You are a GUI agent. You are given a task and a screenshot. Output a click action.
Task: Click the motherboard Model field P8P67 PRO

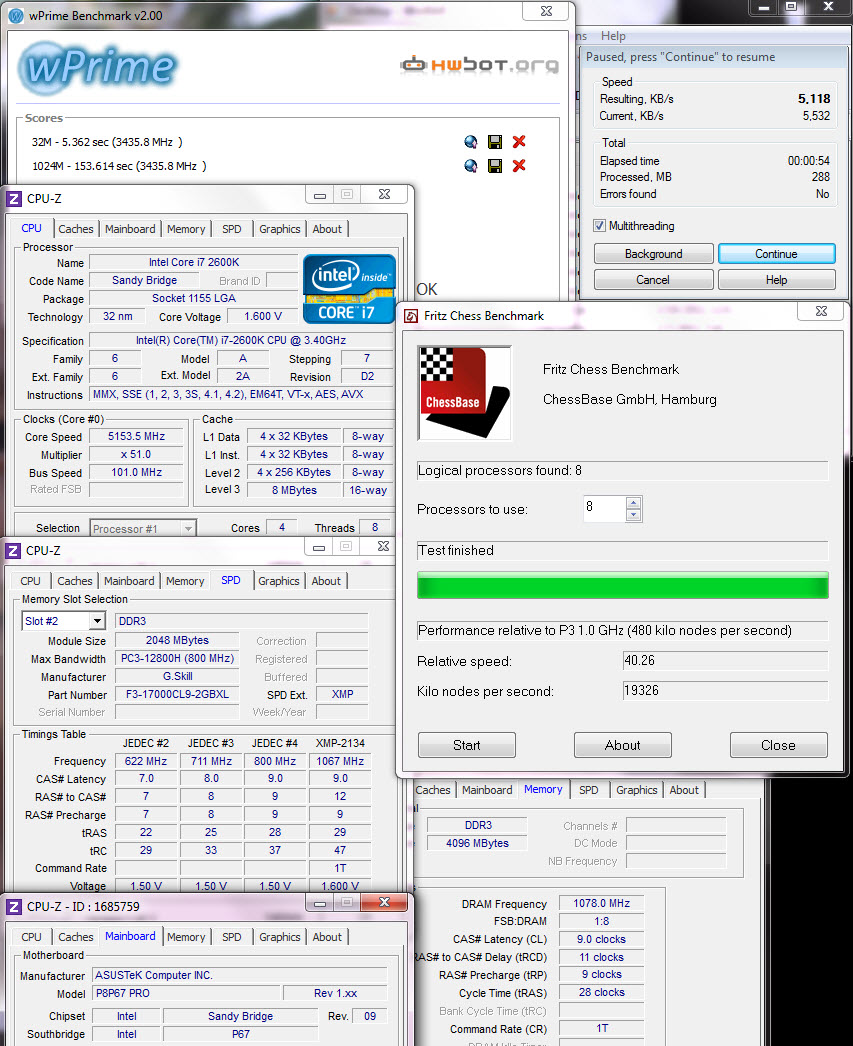click(x=186, y=993)
